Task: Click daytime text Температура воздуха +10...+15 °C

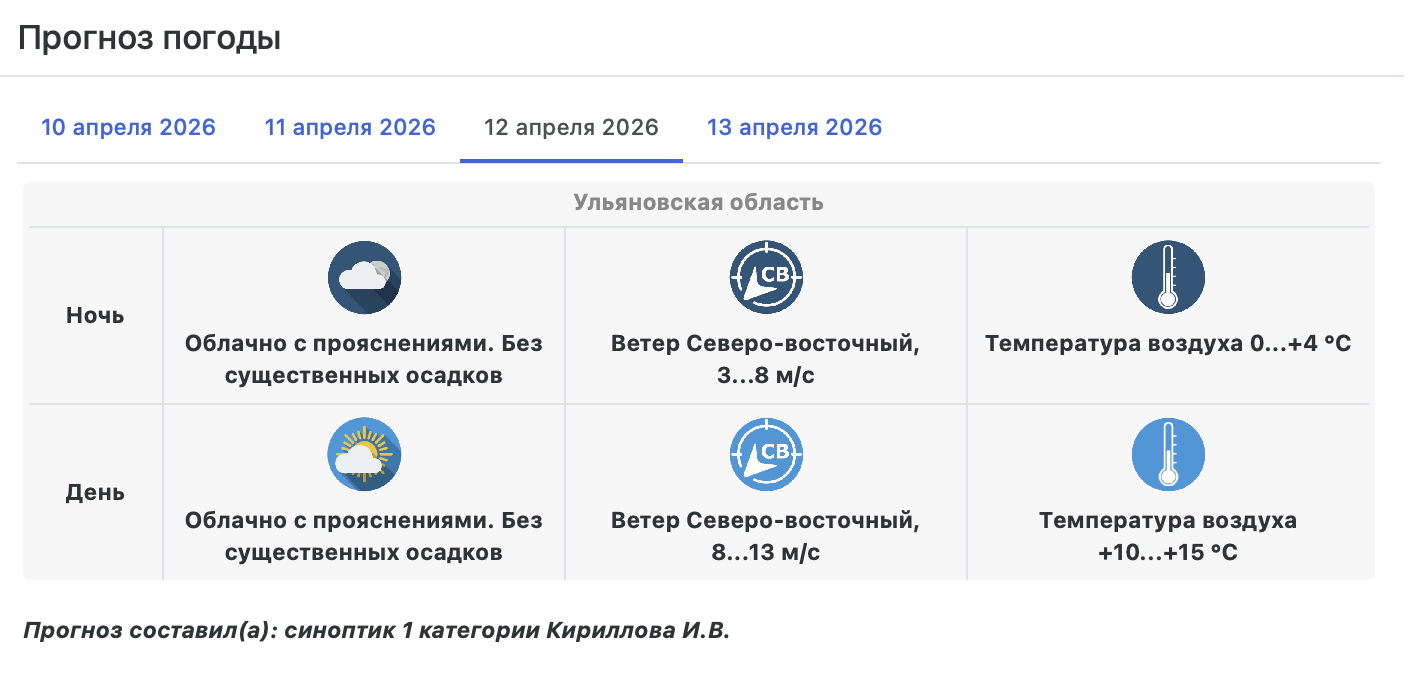Action: click(1168, 536)
